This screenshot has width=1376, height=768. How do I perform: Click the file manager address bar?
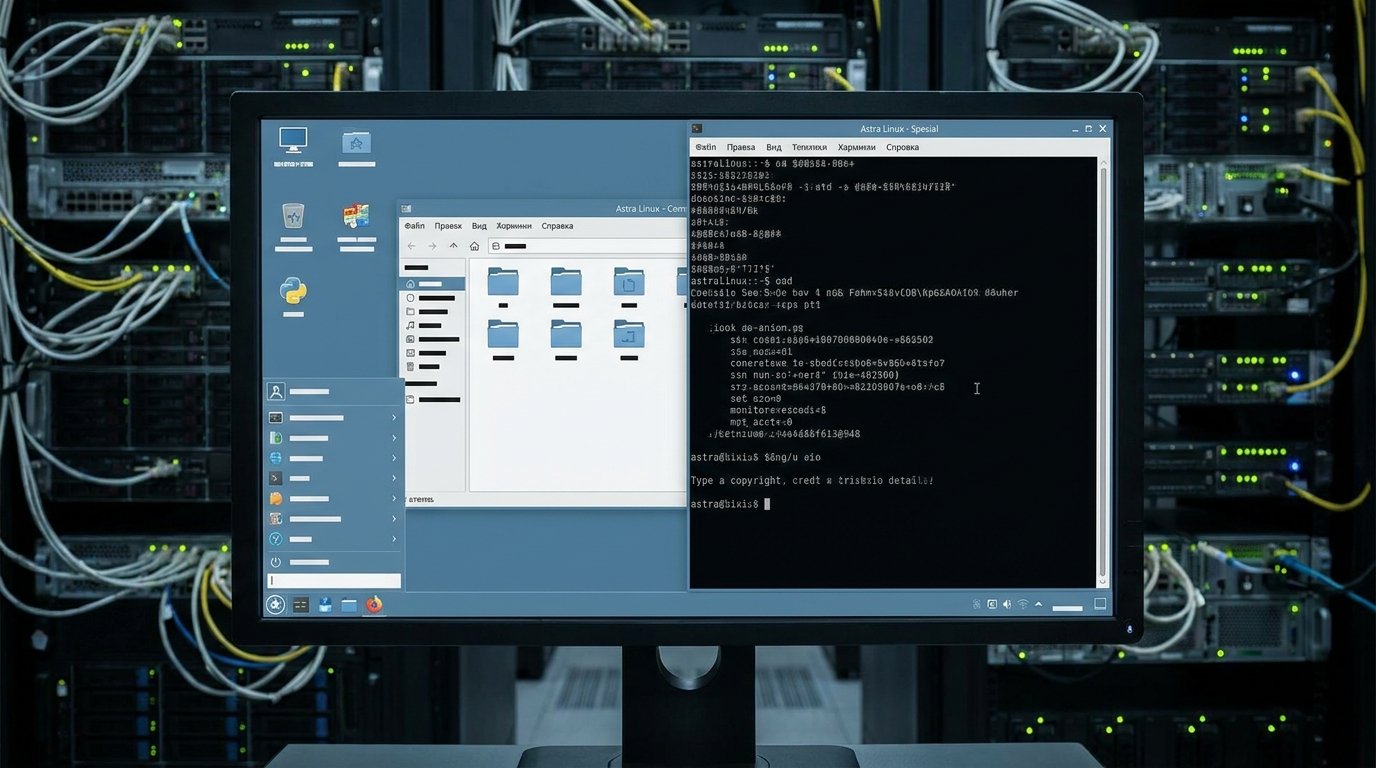[588, 246]
